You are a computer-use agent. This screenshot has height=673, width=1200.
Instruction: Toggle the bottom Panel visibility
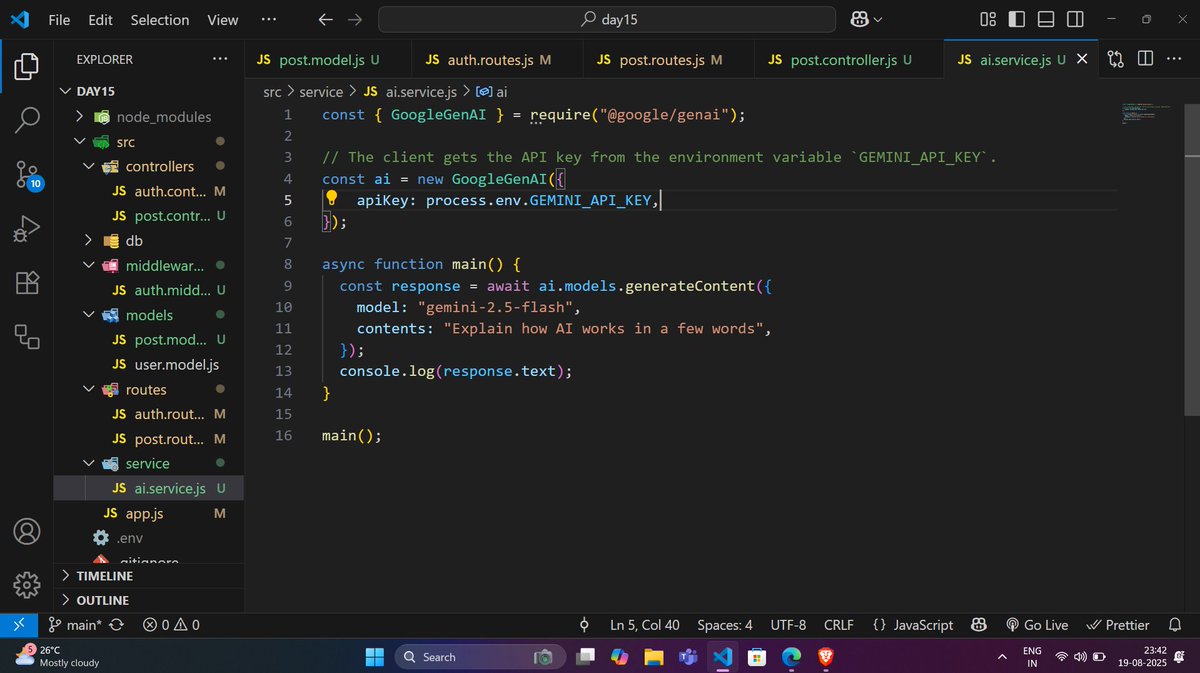click(1046, 19)
